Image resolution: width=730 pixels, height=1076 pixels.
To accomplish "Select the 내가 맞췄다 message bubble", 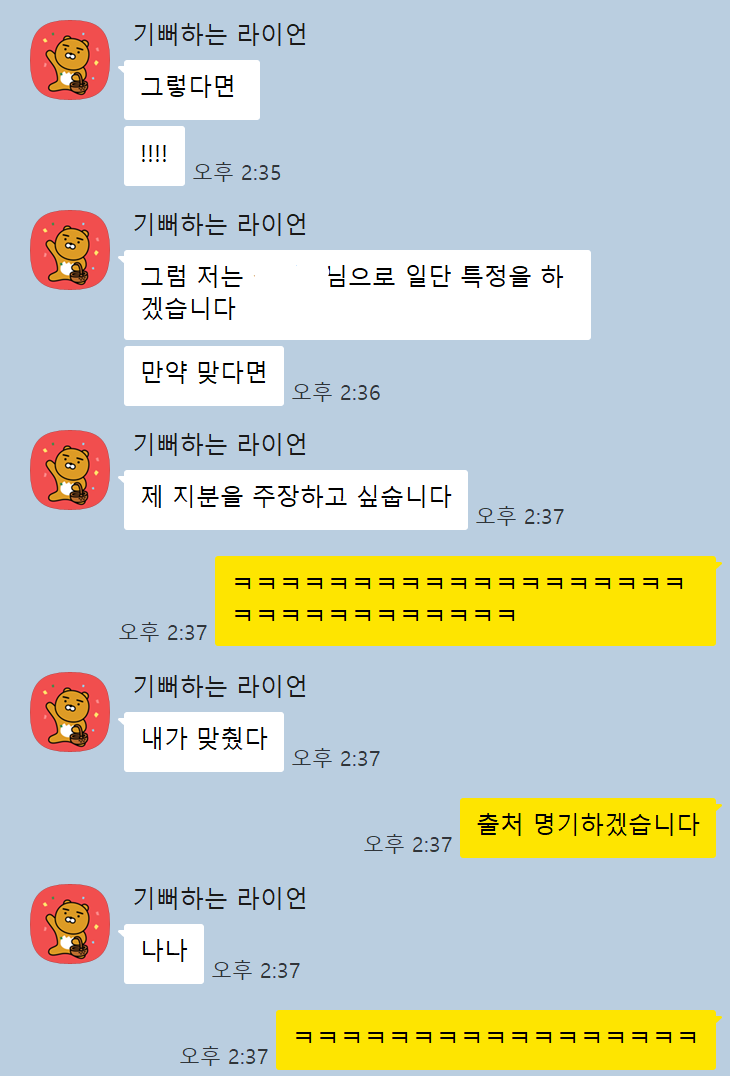I will tap(204, 742).
